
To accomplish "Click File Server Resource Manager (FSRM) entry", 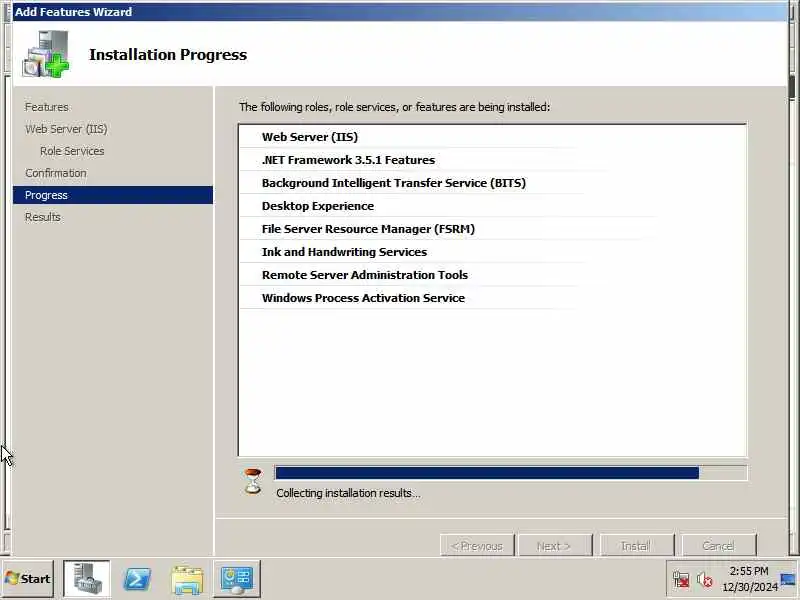I will tap(368, 229).
